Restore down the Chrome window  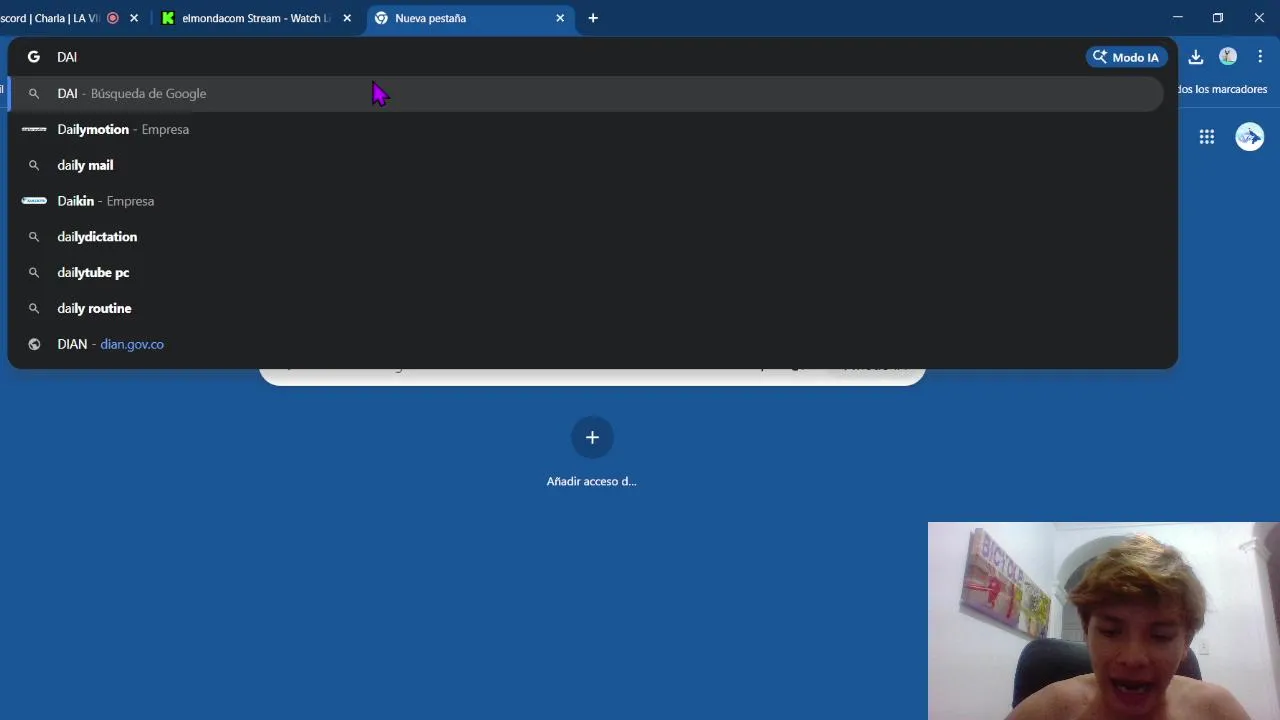pos(1218,18)
